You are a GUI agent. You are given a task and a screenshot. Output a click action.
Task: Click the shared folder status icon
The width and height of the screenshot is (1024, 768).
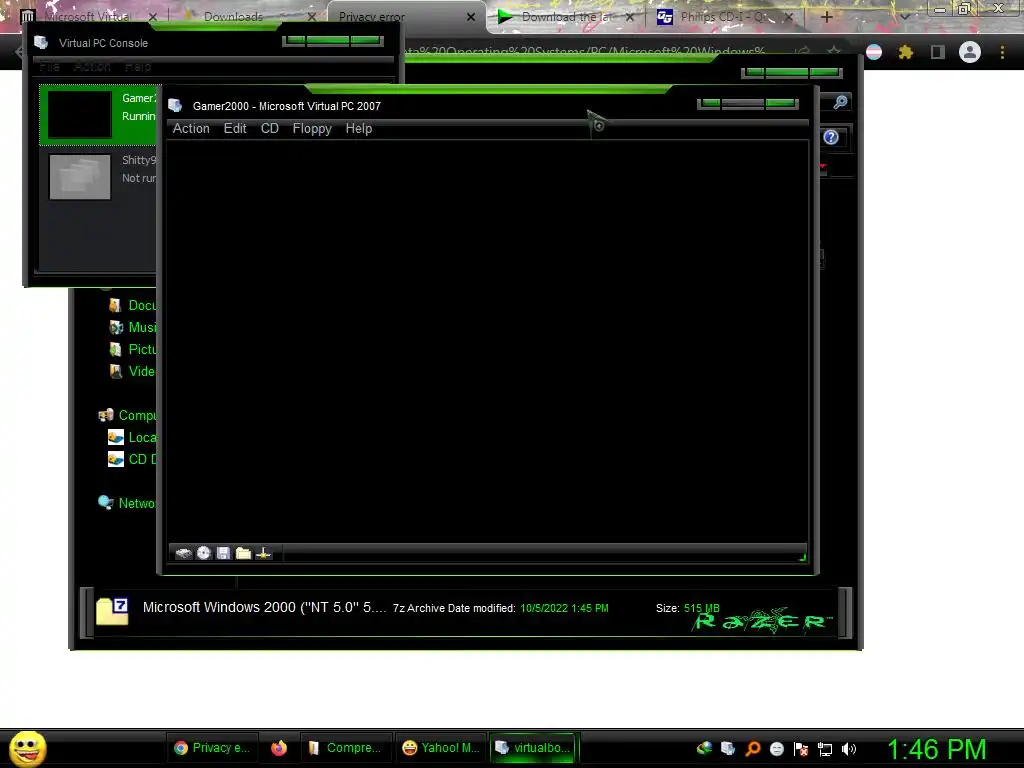(243, 554)
